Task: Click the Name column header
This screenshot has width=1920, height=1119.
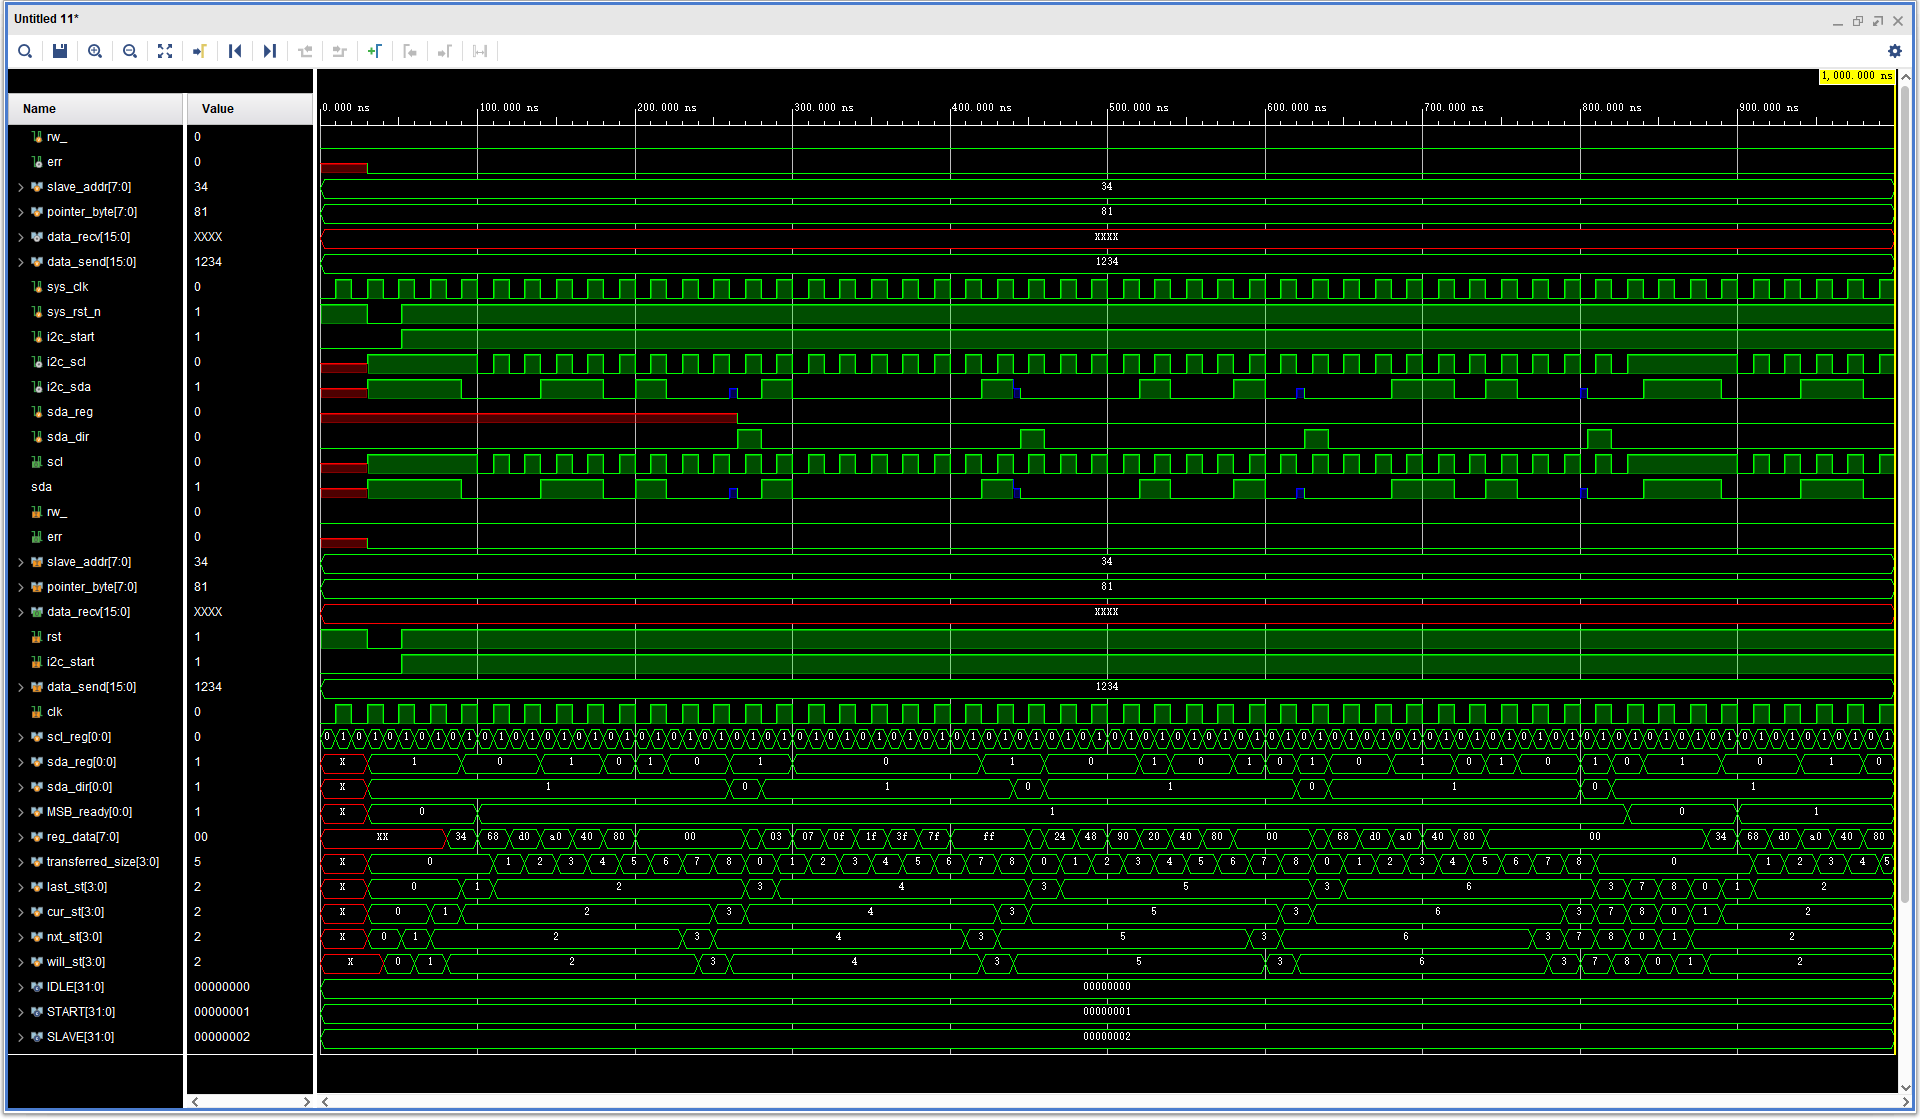Action: [x=39, y=108]
